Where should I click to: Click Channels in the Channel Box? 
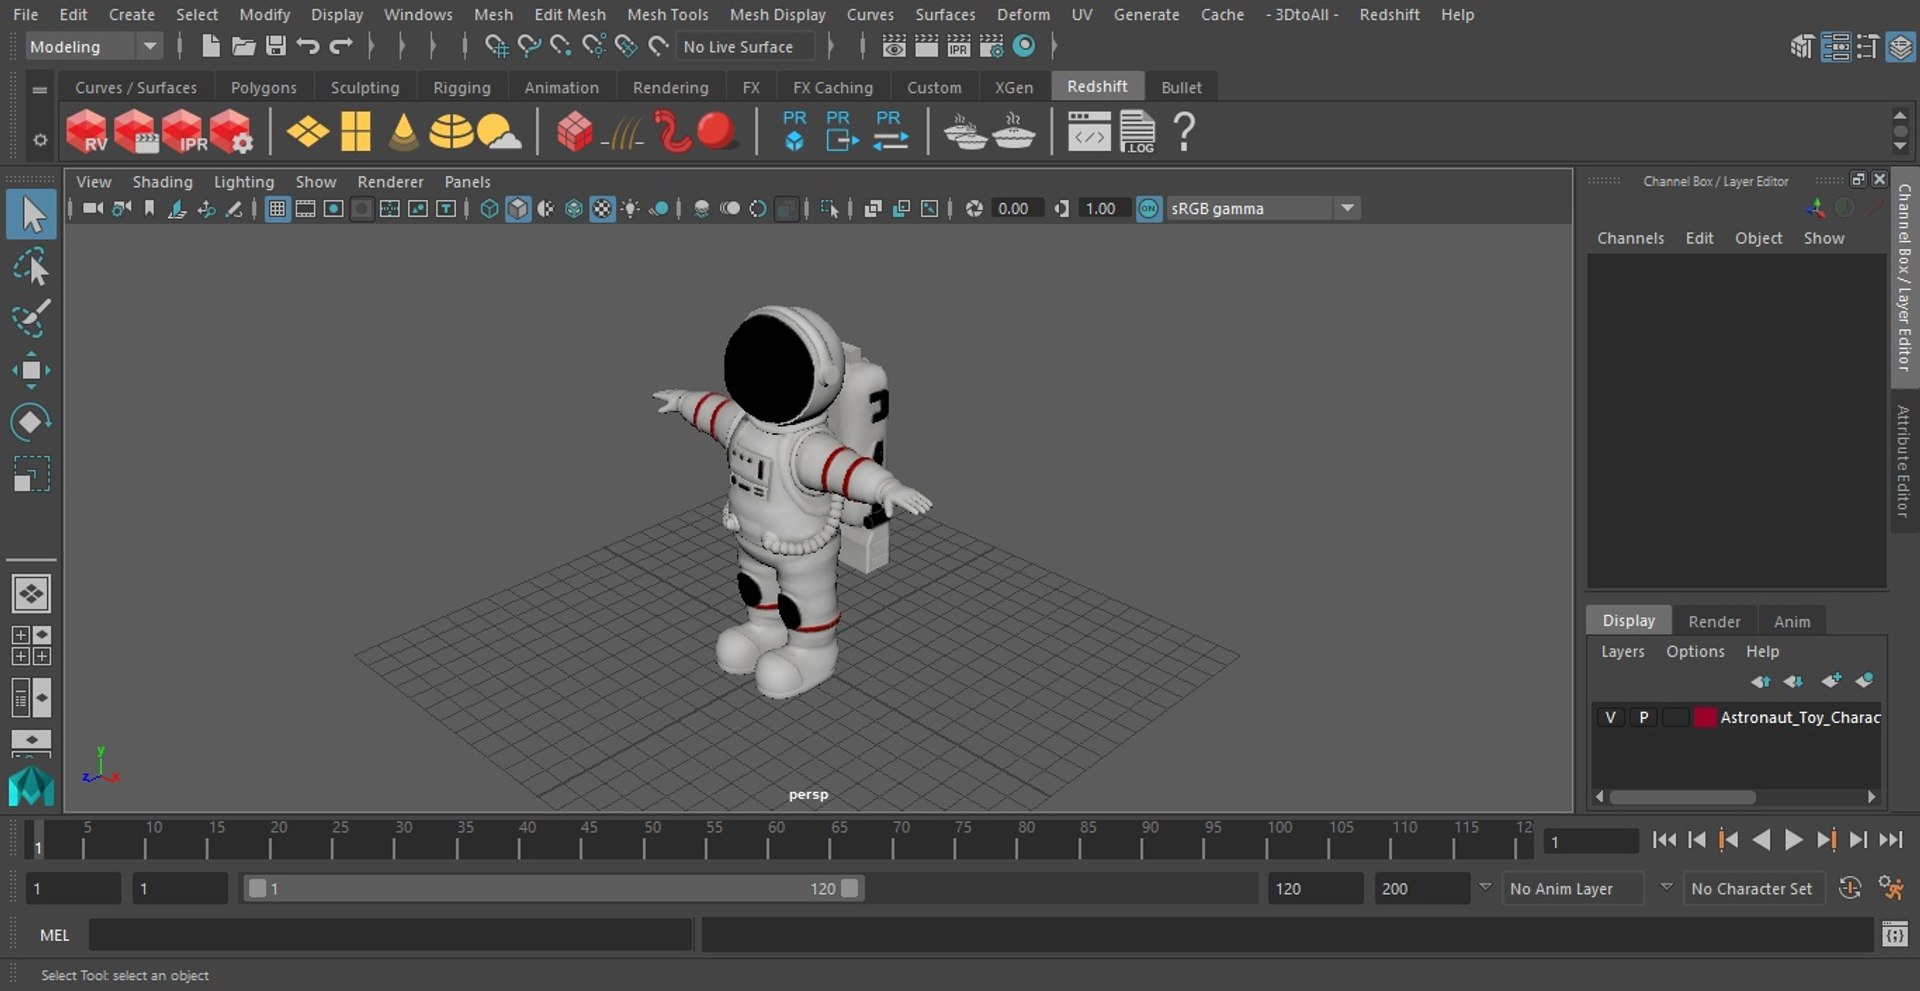pos(1630,238)
